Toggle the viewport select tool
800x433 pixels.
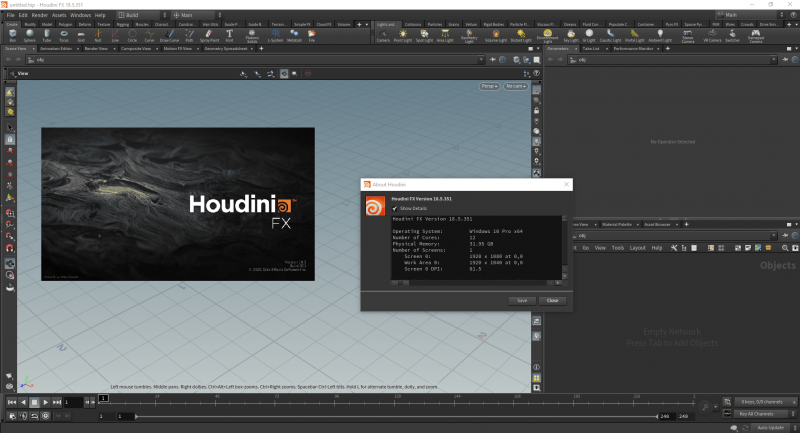pyautogui.click(x=10, y=128)
